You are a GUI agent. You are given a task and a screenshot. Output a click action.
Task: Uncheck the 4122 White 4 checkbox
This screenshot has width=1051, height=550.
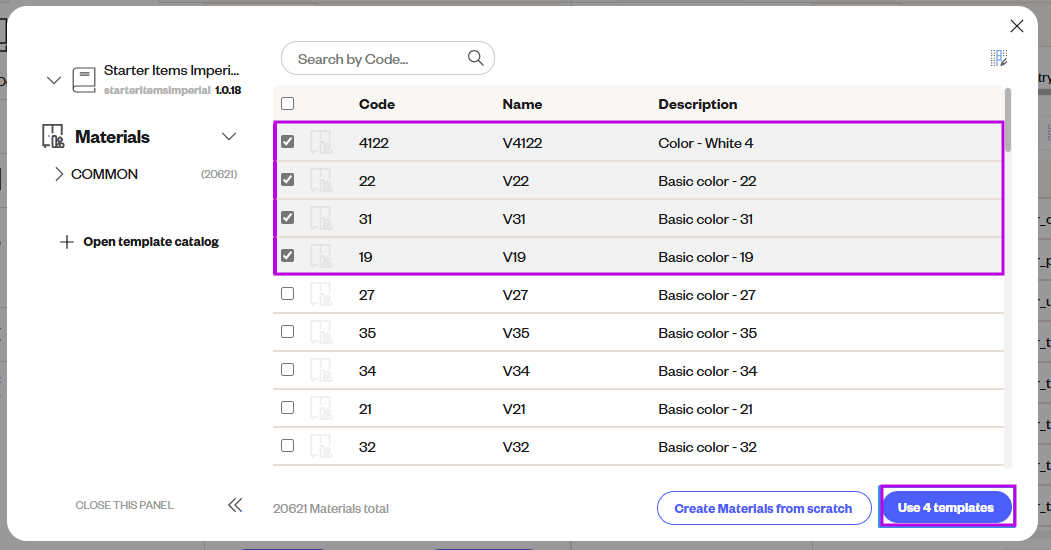(x=288, y=141)
